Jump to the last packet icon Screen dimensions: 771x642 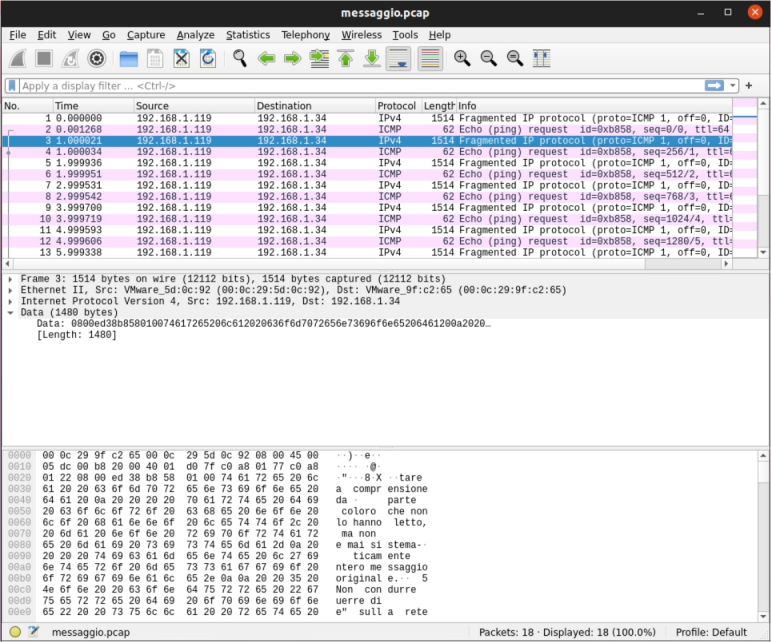click(x=372, y=58)
